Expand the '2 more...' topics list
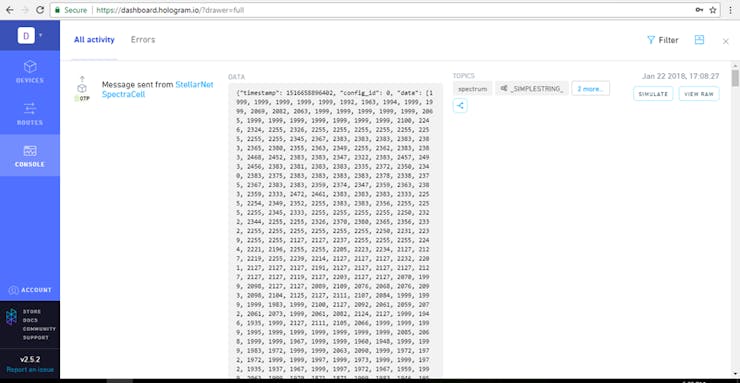This screenshot has width=740, height=383. tap(590, 89)
